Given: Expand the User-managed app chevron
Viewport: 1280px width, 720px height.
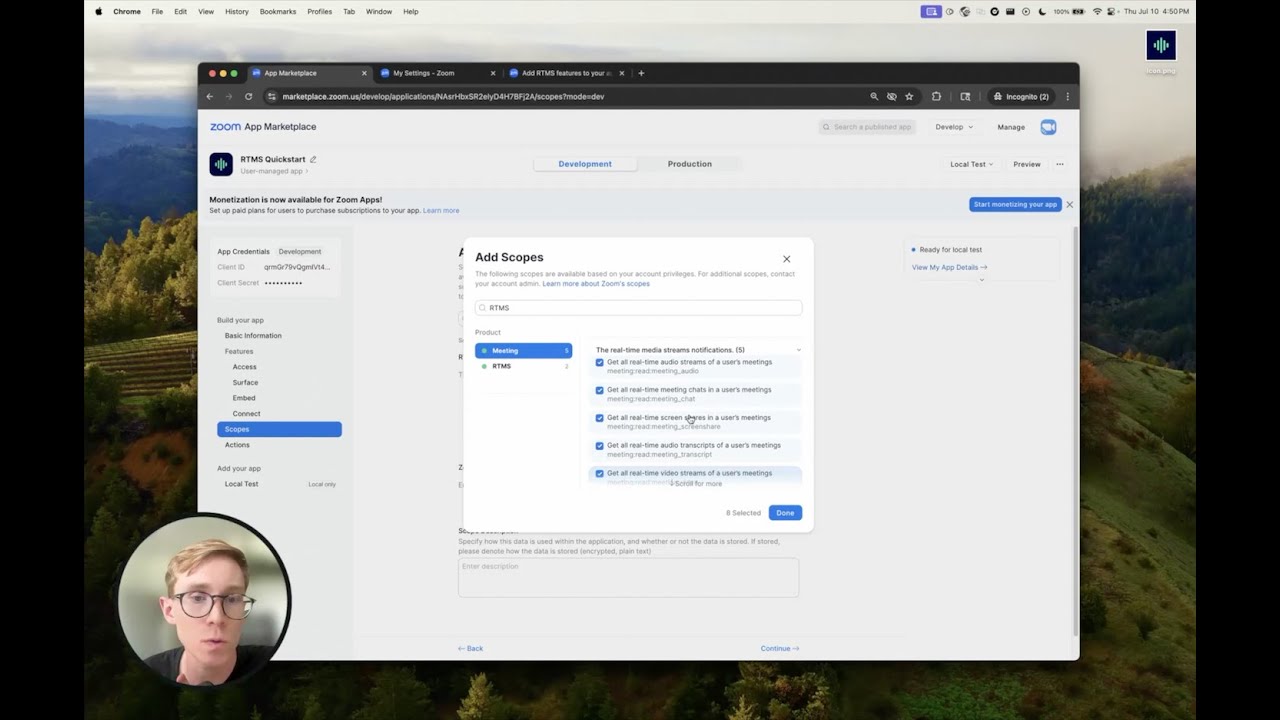Looking at the screenshot, I should click(307, 172).
